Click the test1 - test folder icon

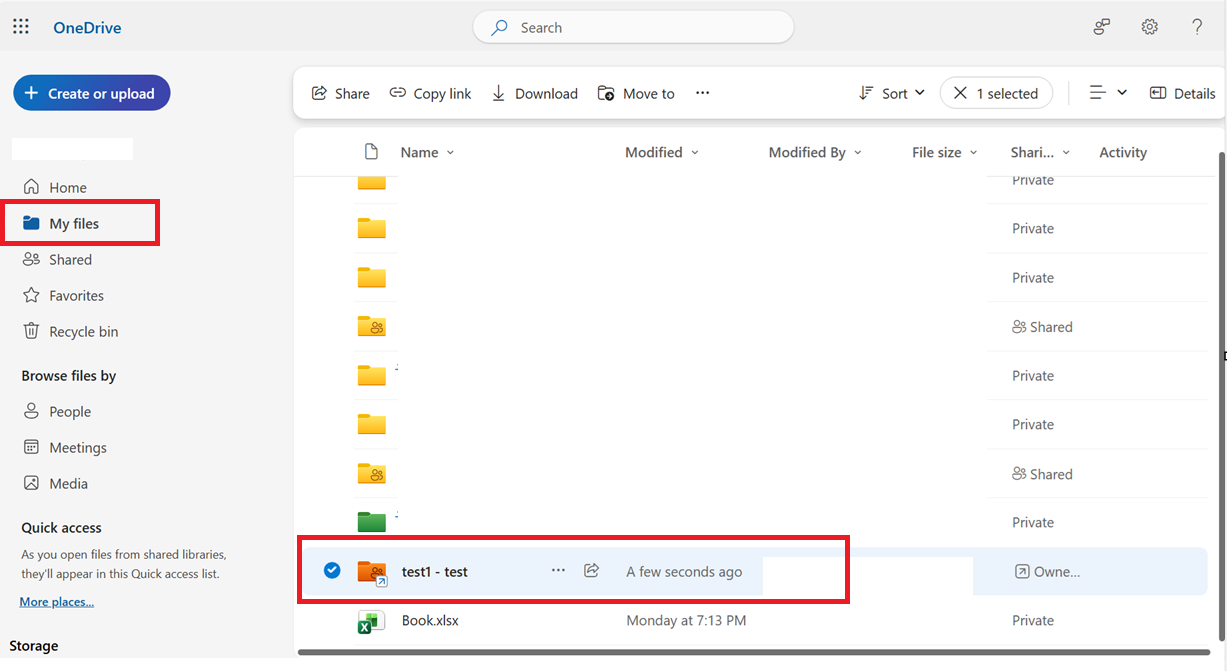tap(372, 573)
